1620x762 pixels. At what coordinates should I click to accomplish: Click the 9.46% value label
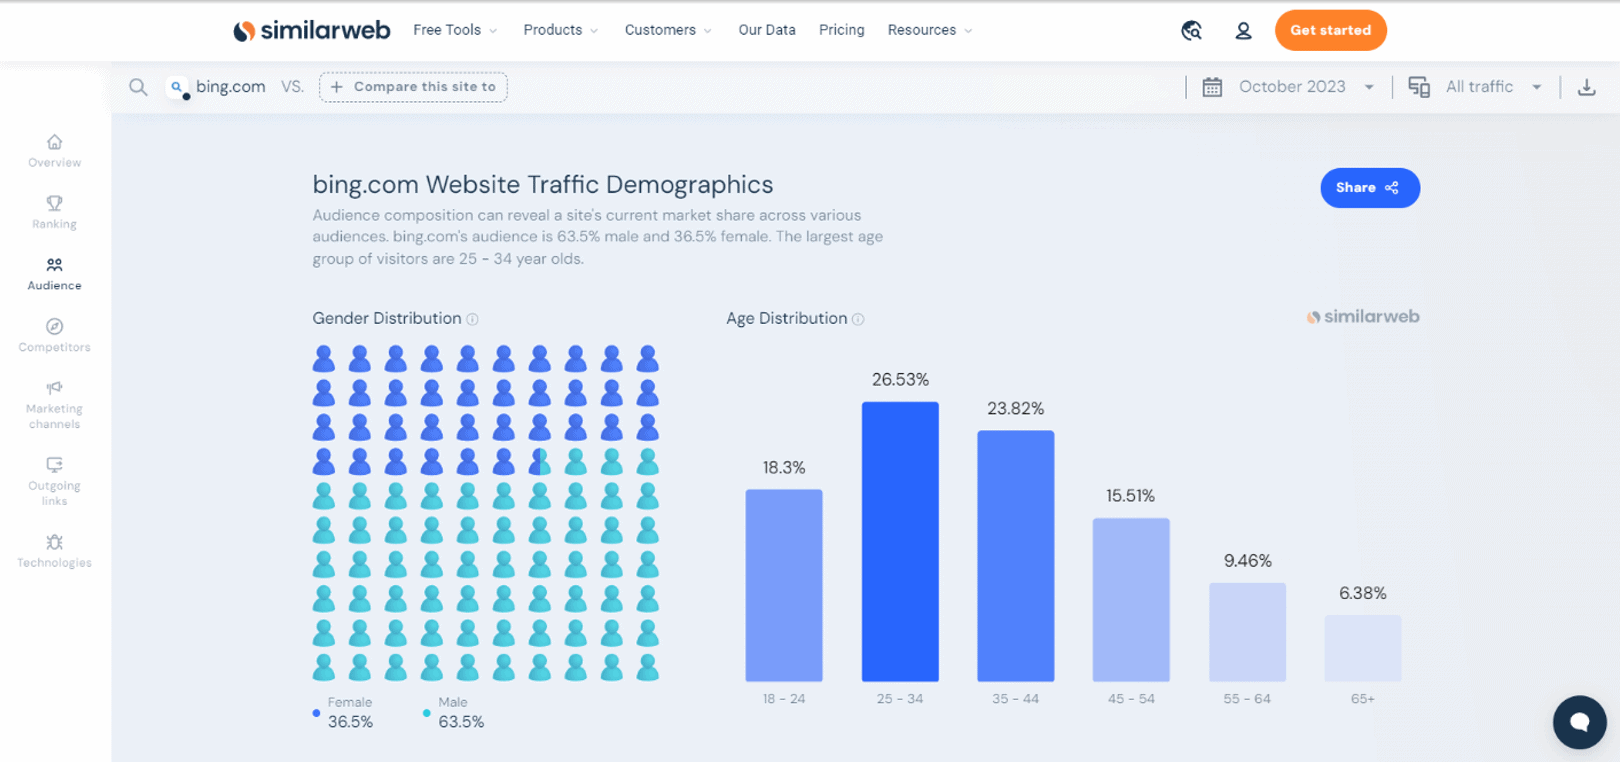(x=1247, y=561)
